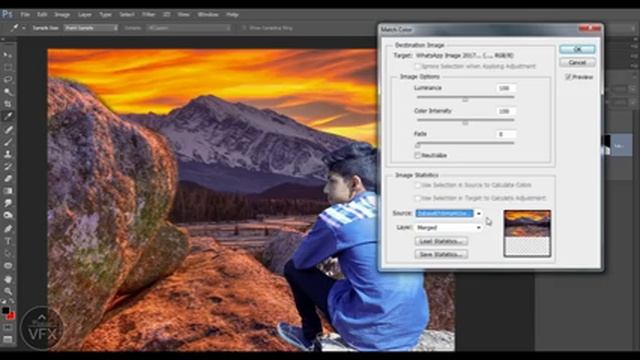Viewport: 640px width, 360px height.
Task: Toggle Quick Mask mode icon
Action: [8, 327]
